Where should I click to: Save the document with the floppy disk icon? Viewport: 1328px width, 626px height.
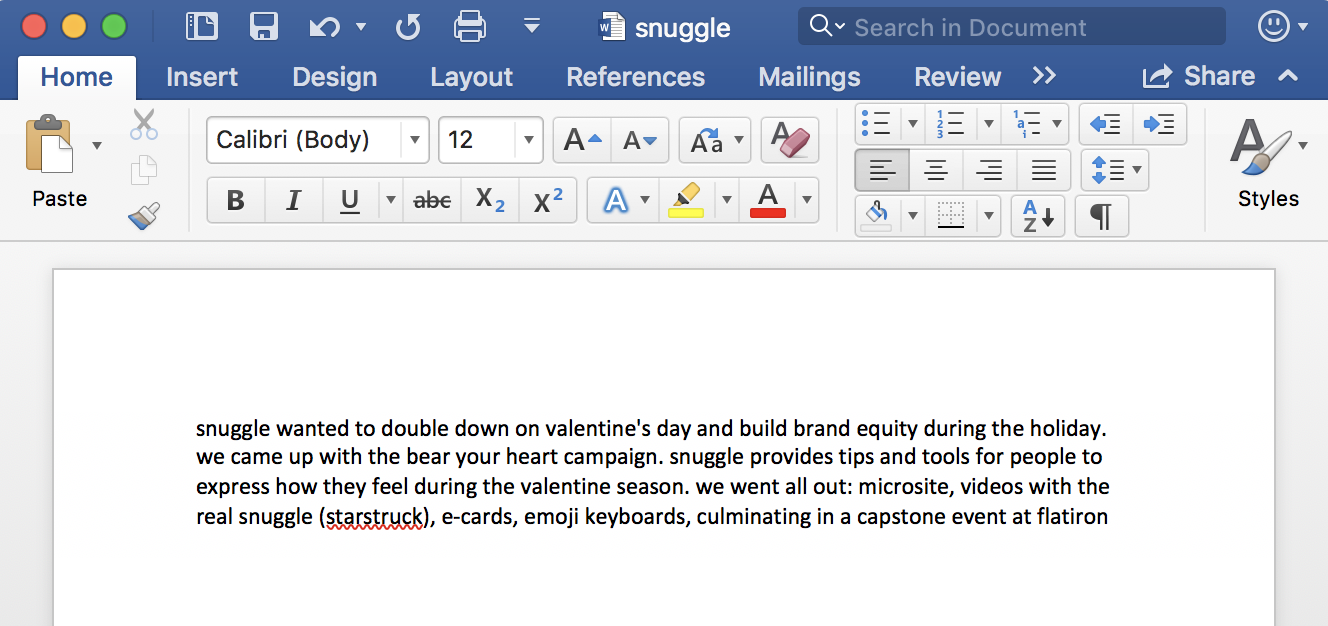point(264,27)
